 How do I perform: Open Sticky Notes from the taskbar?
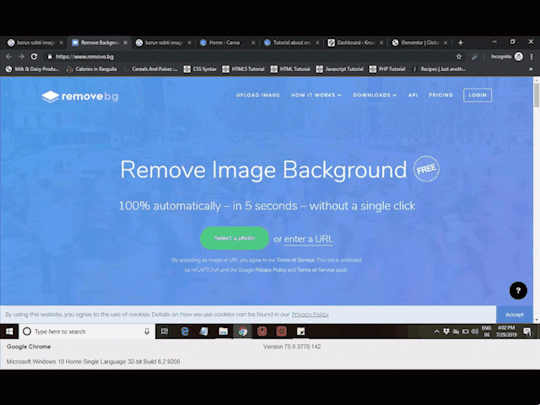coord(301,331)
